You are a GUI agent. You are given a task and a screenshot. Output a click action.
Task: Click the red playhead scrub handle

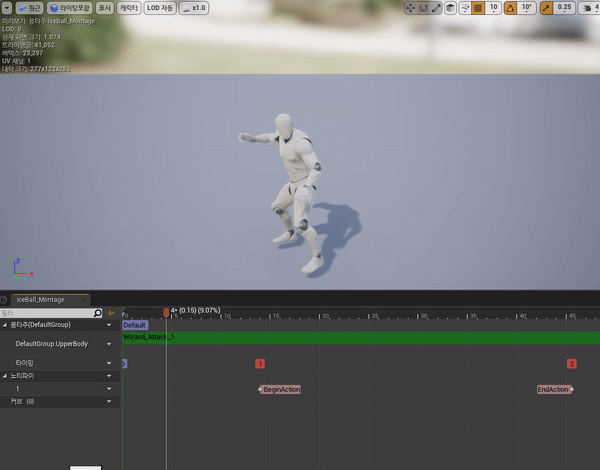(166, 313)
